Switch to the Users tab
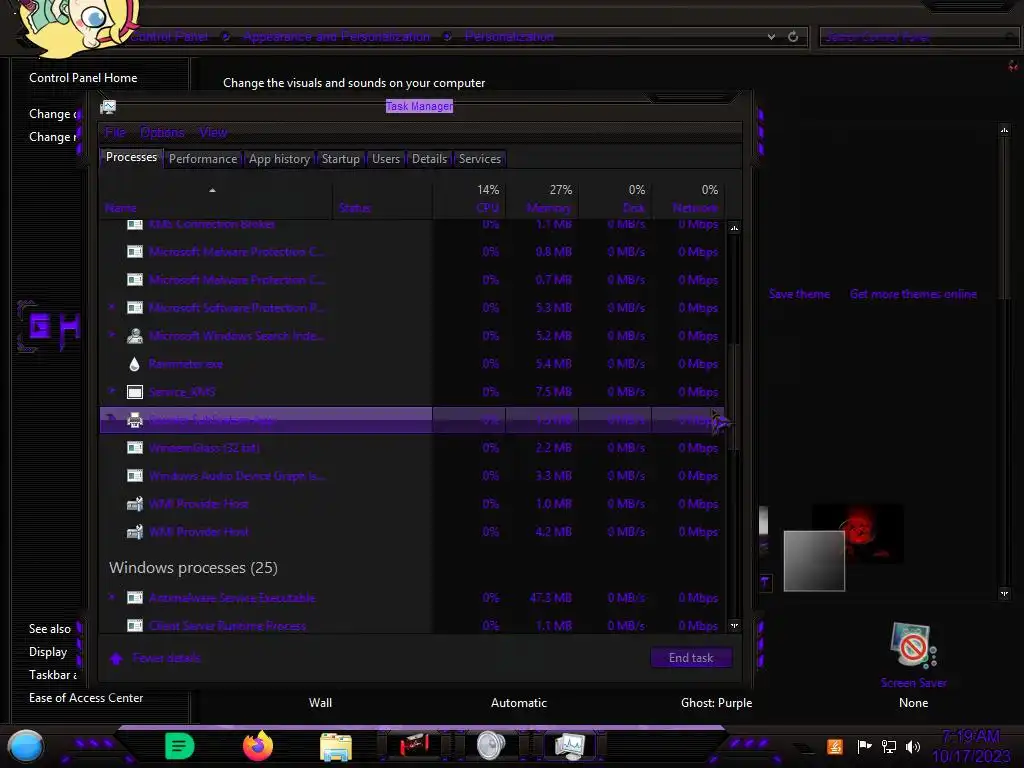 point(386,159)
